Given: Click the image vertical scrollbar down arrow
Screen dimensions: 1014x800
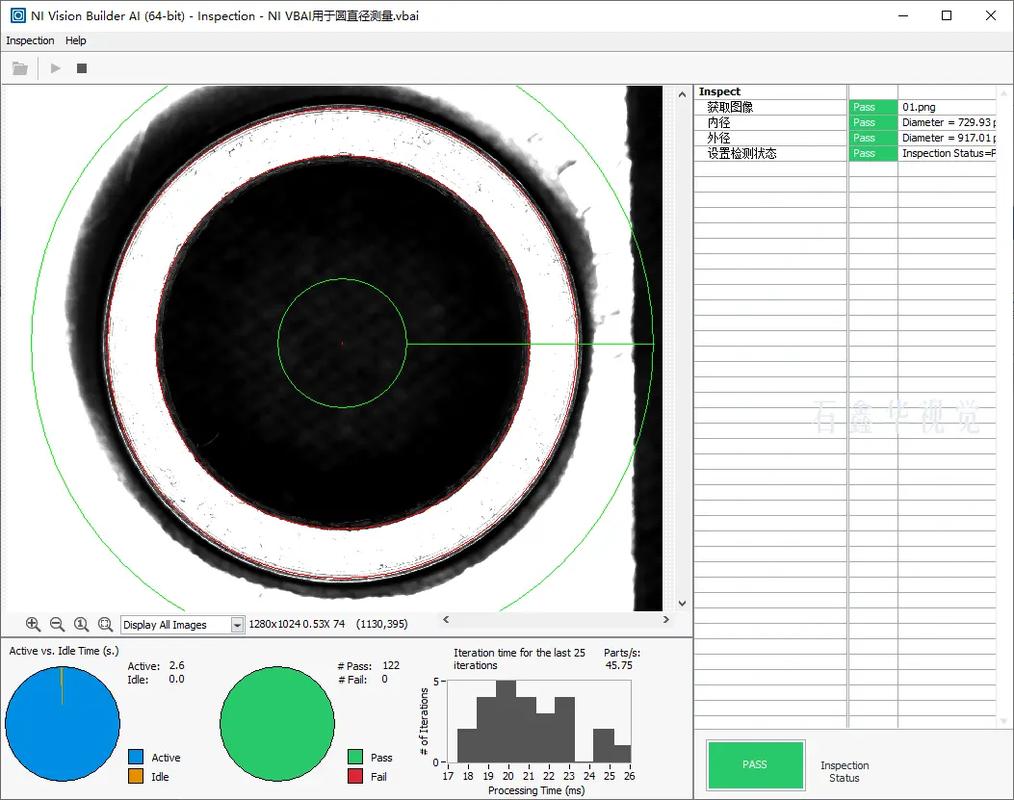Looking at the screenshot, I should [682, 603].
